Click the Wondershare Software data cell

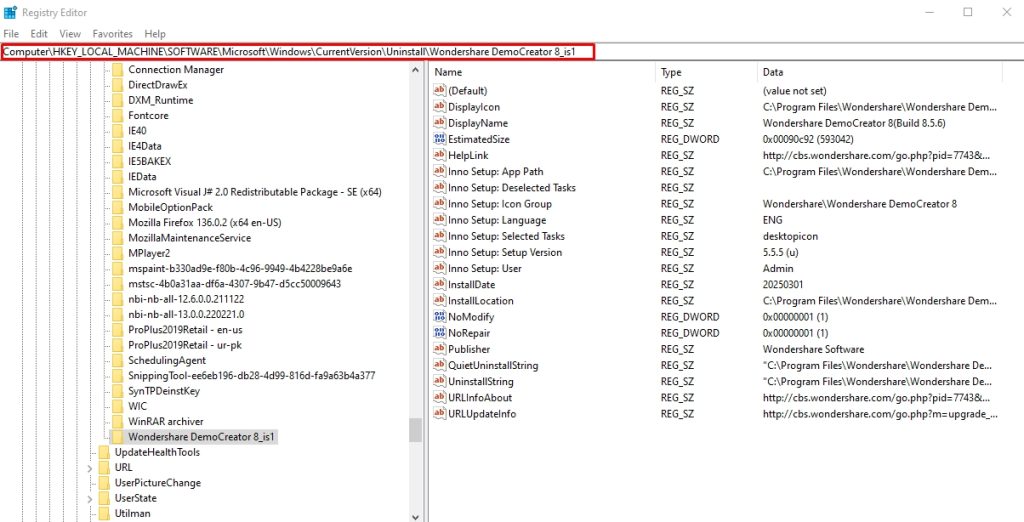click(x=813, y=349)
